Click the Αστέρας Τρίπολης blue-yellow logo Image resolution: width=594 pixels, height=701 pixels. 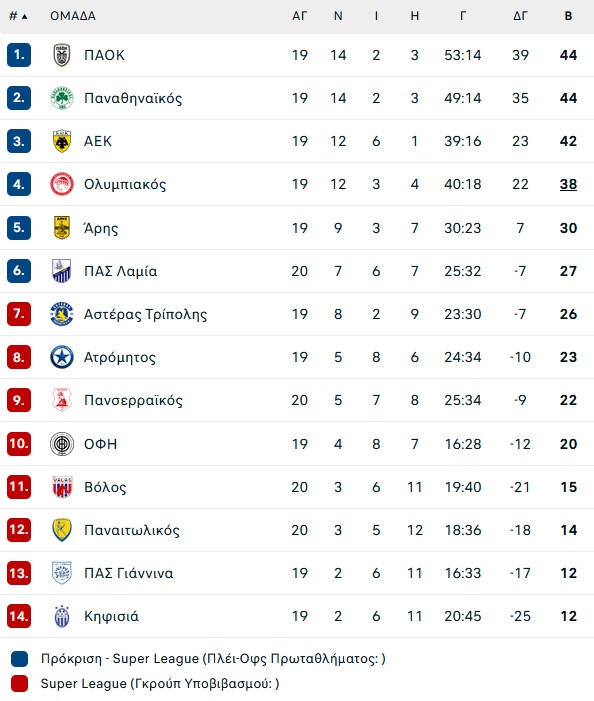click(x=62, y=314)
